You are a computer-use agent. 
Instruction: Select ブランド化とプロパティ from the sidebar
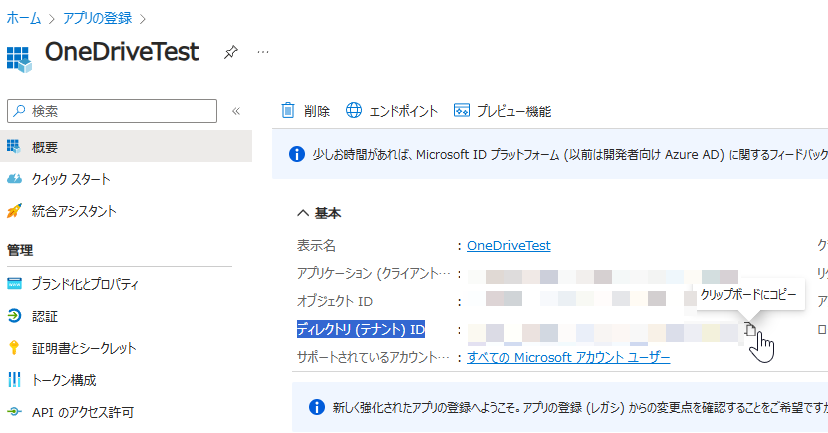85,284
